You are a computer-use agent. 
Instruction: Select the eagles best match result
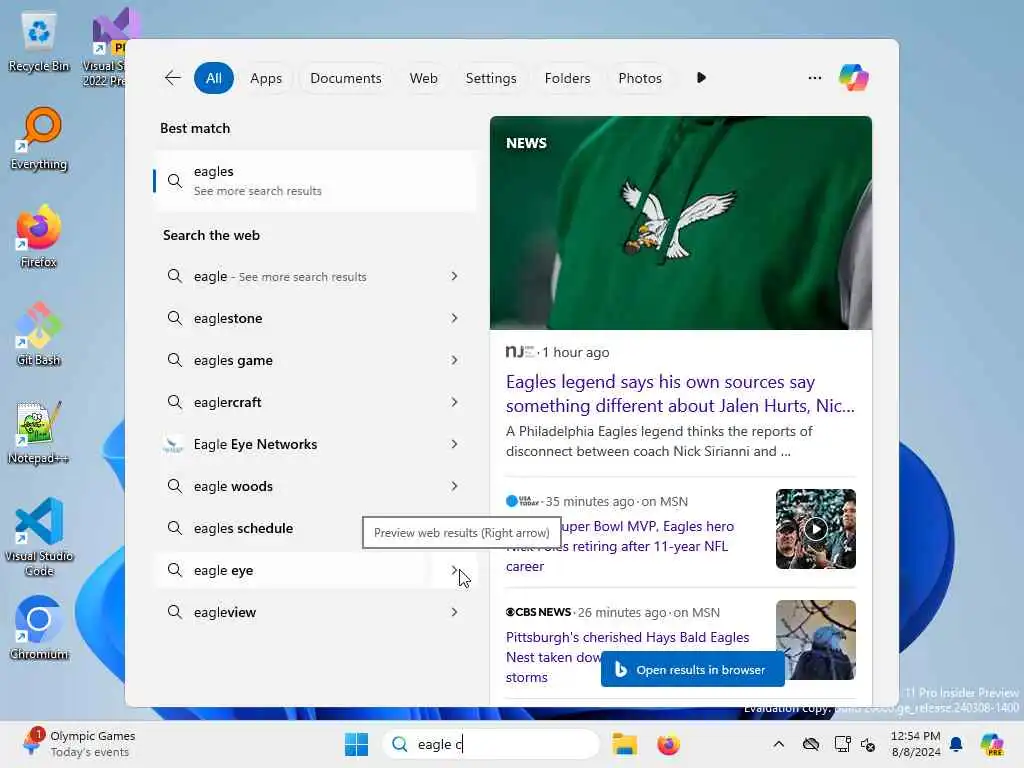click(x=315, y=181)
